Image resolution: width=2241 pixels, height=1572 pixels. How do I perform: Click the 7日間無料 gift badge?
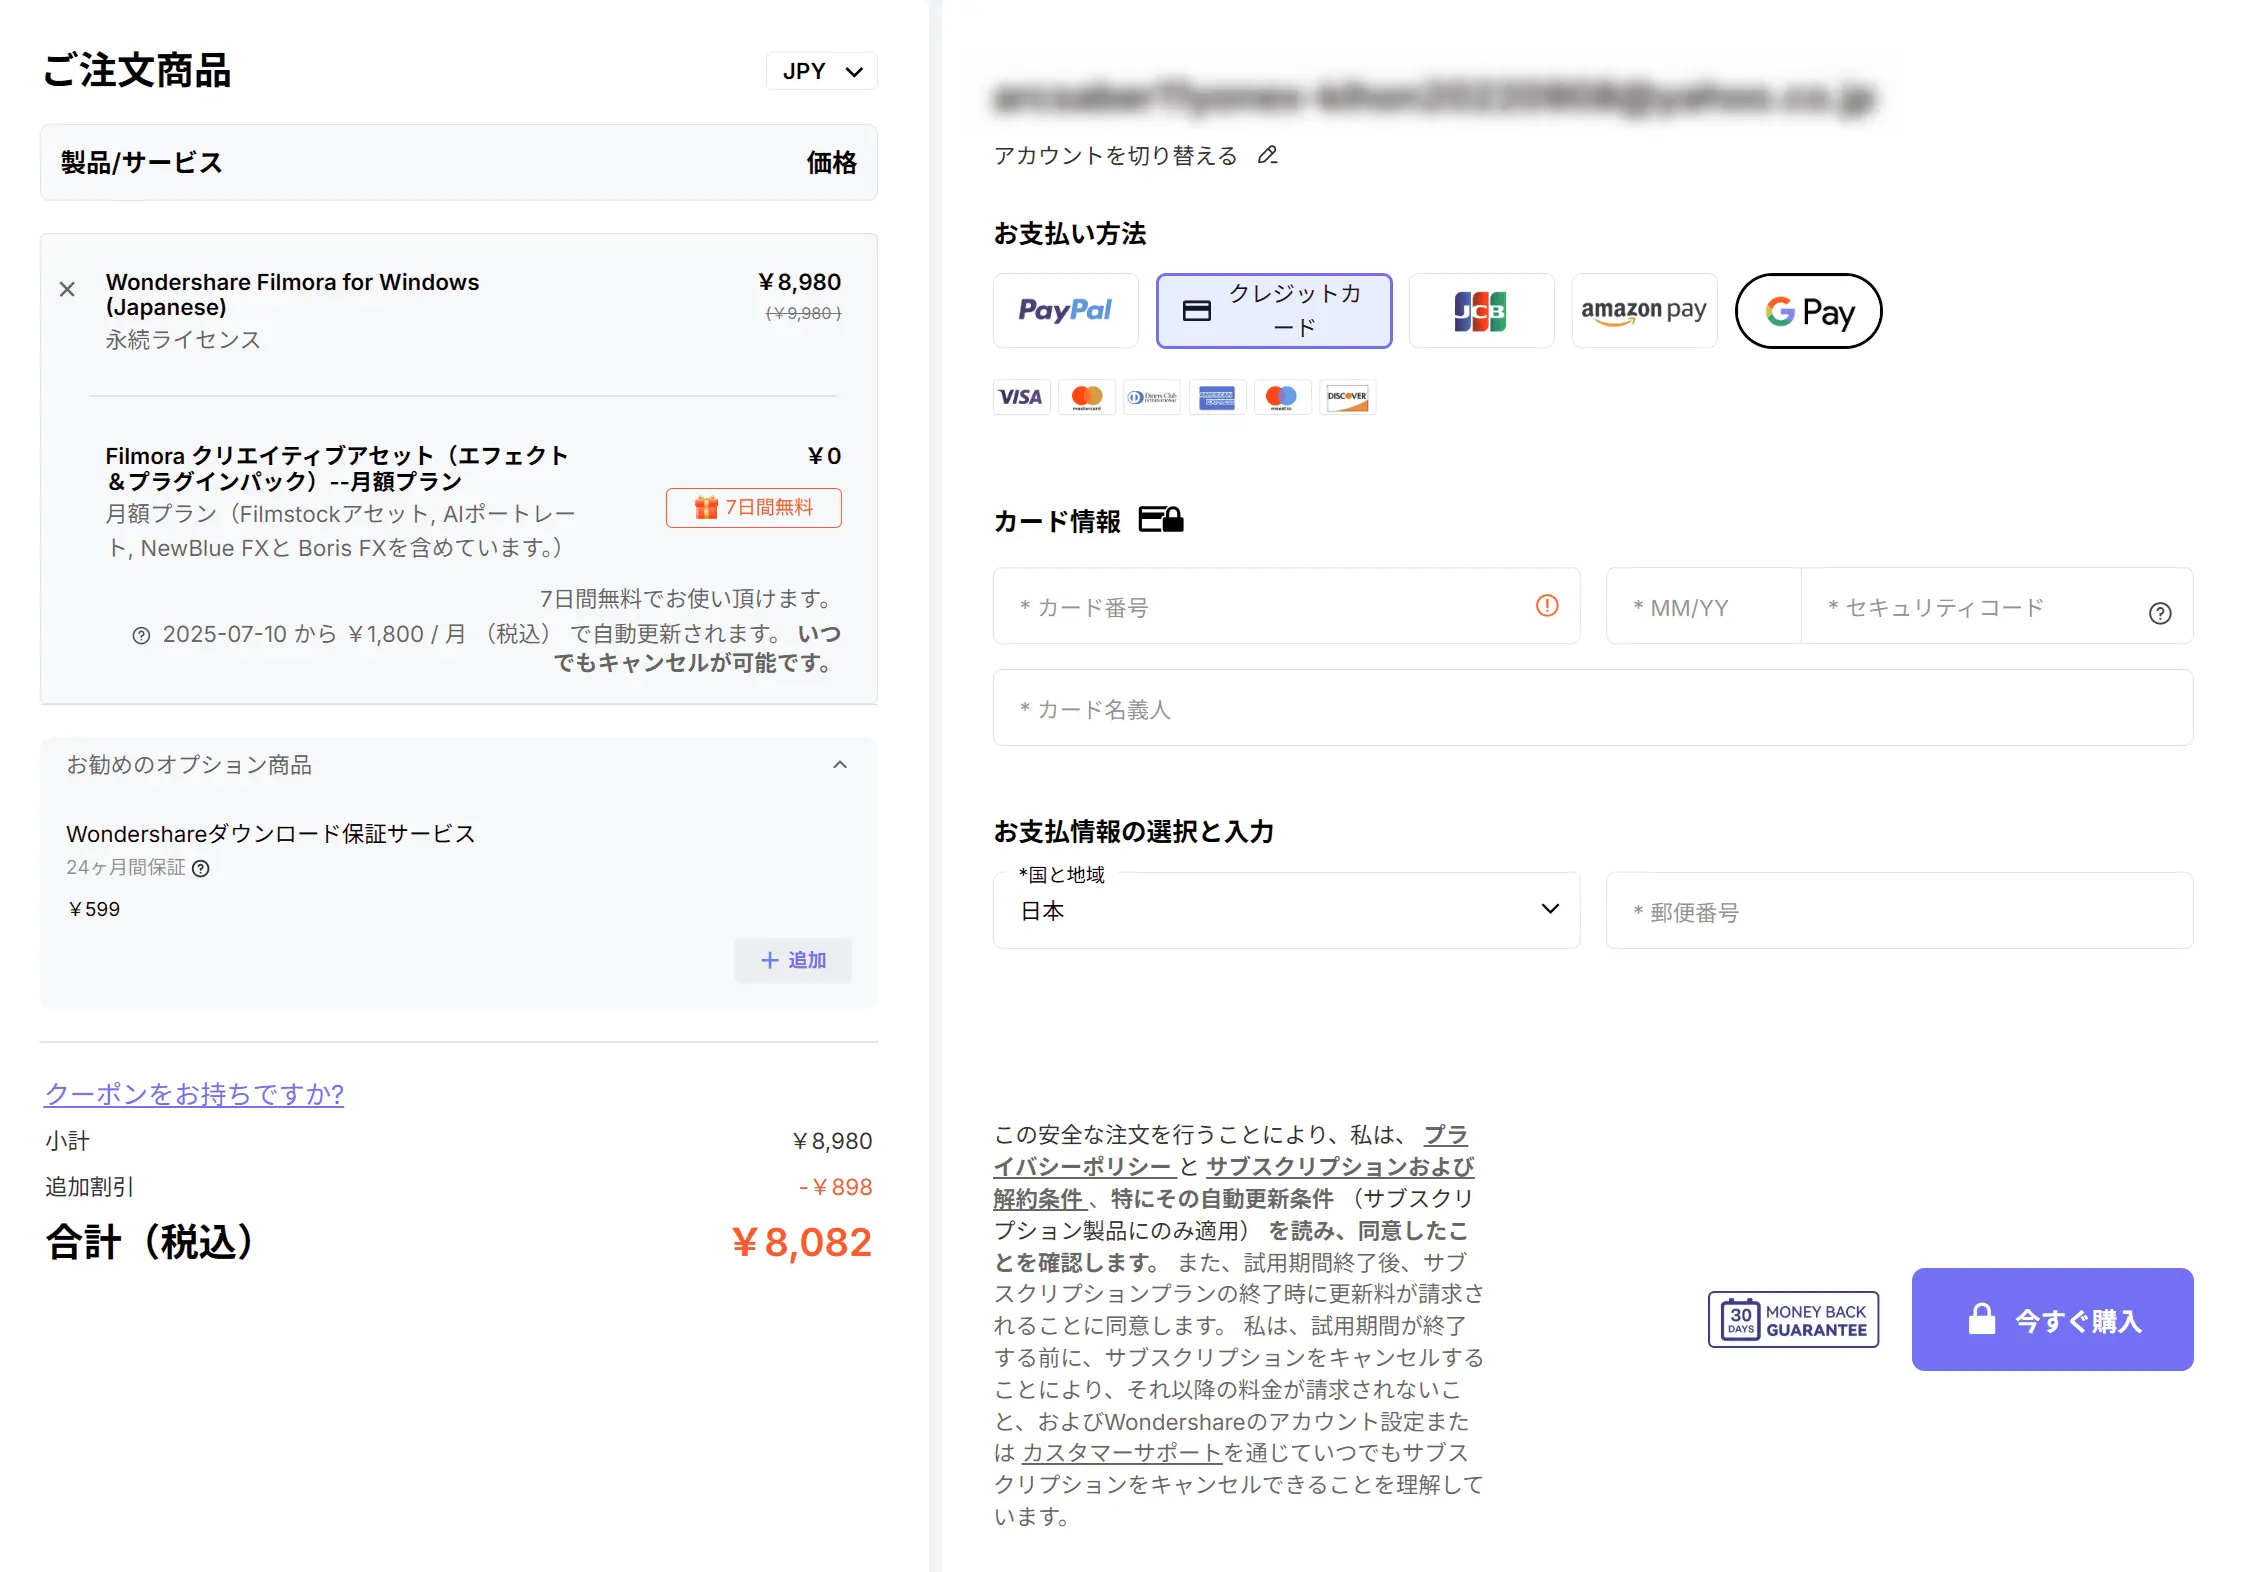754,507
